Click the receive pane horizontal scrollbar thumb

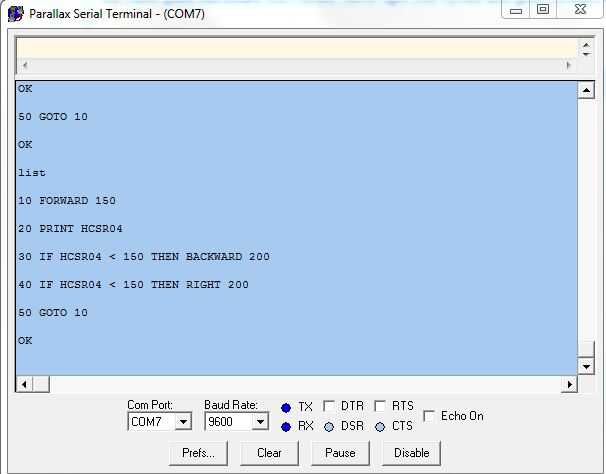(x=41, y=384)
